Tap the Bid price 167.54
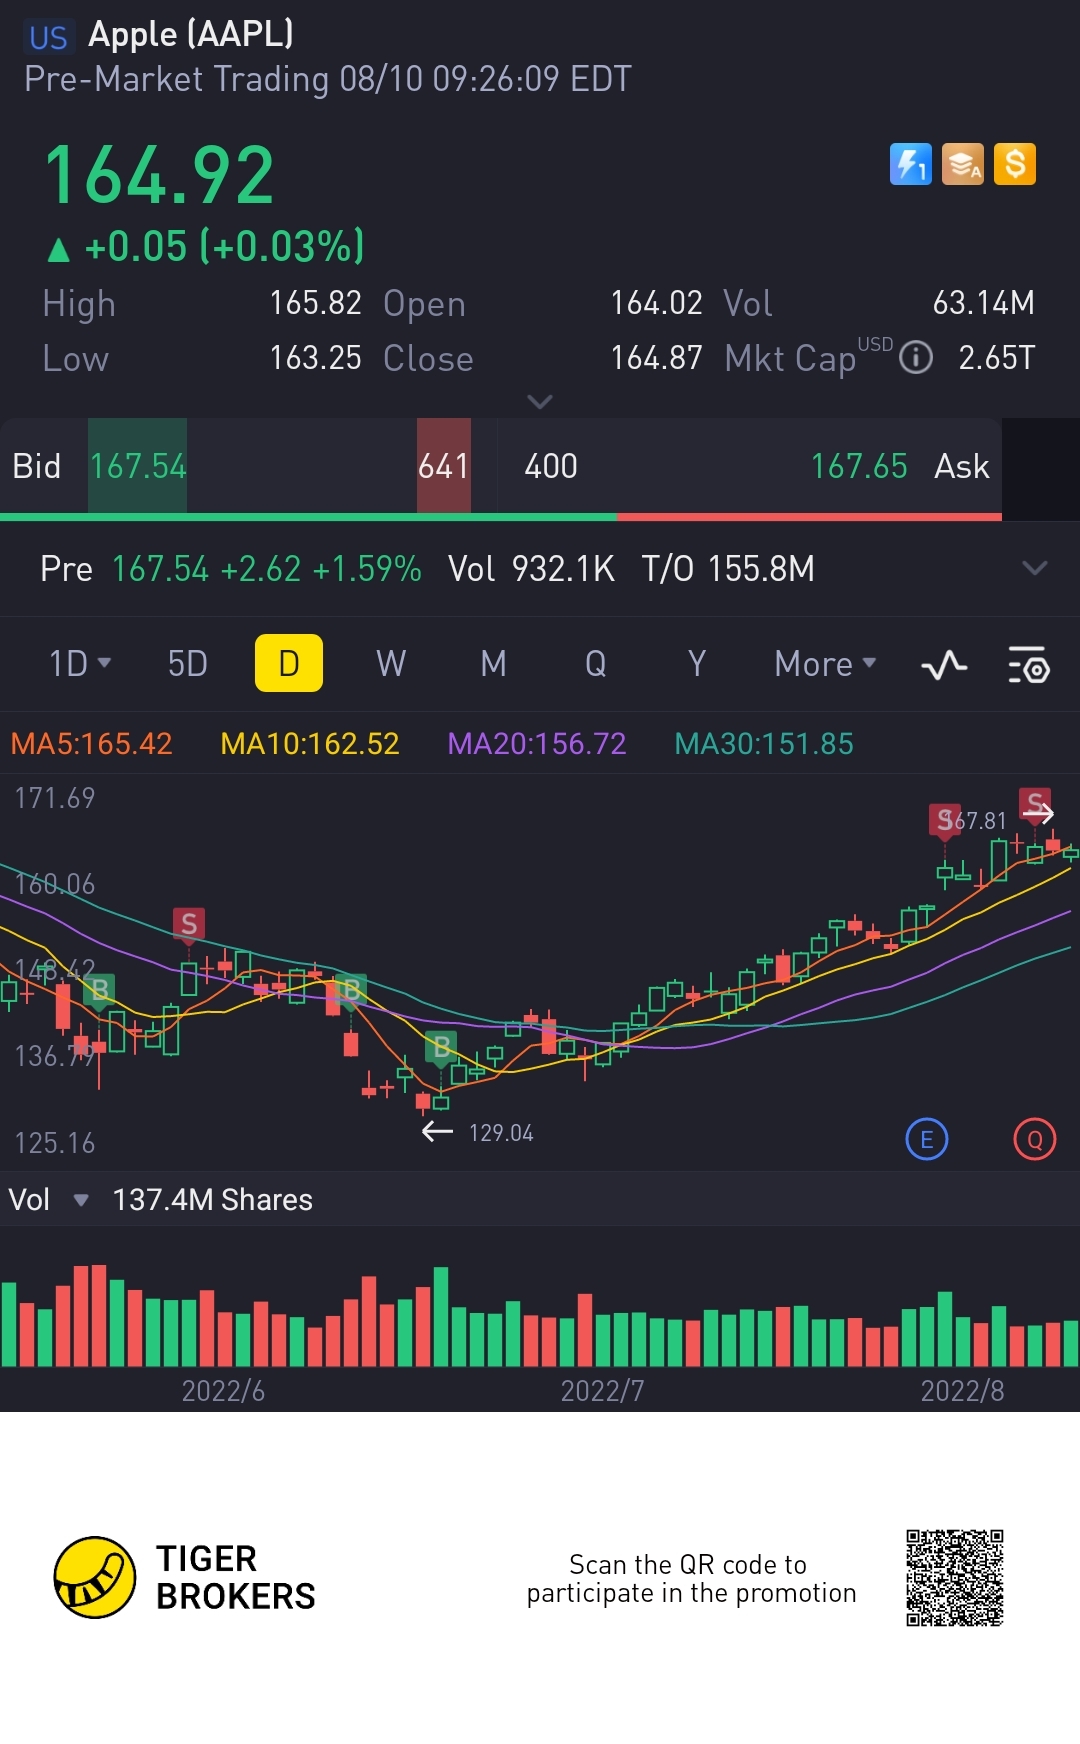This screenshot has height=1744, width=1080. pyautogui.click(x=138, y=466)
